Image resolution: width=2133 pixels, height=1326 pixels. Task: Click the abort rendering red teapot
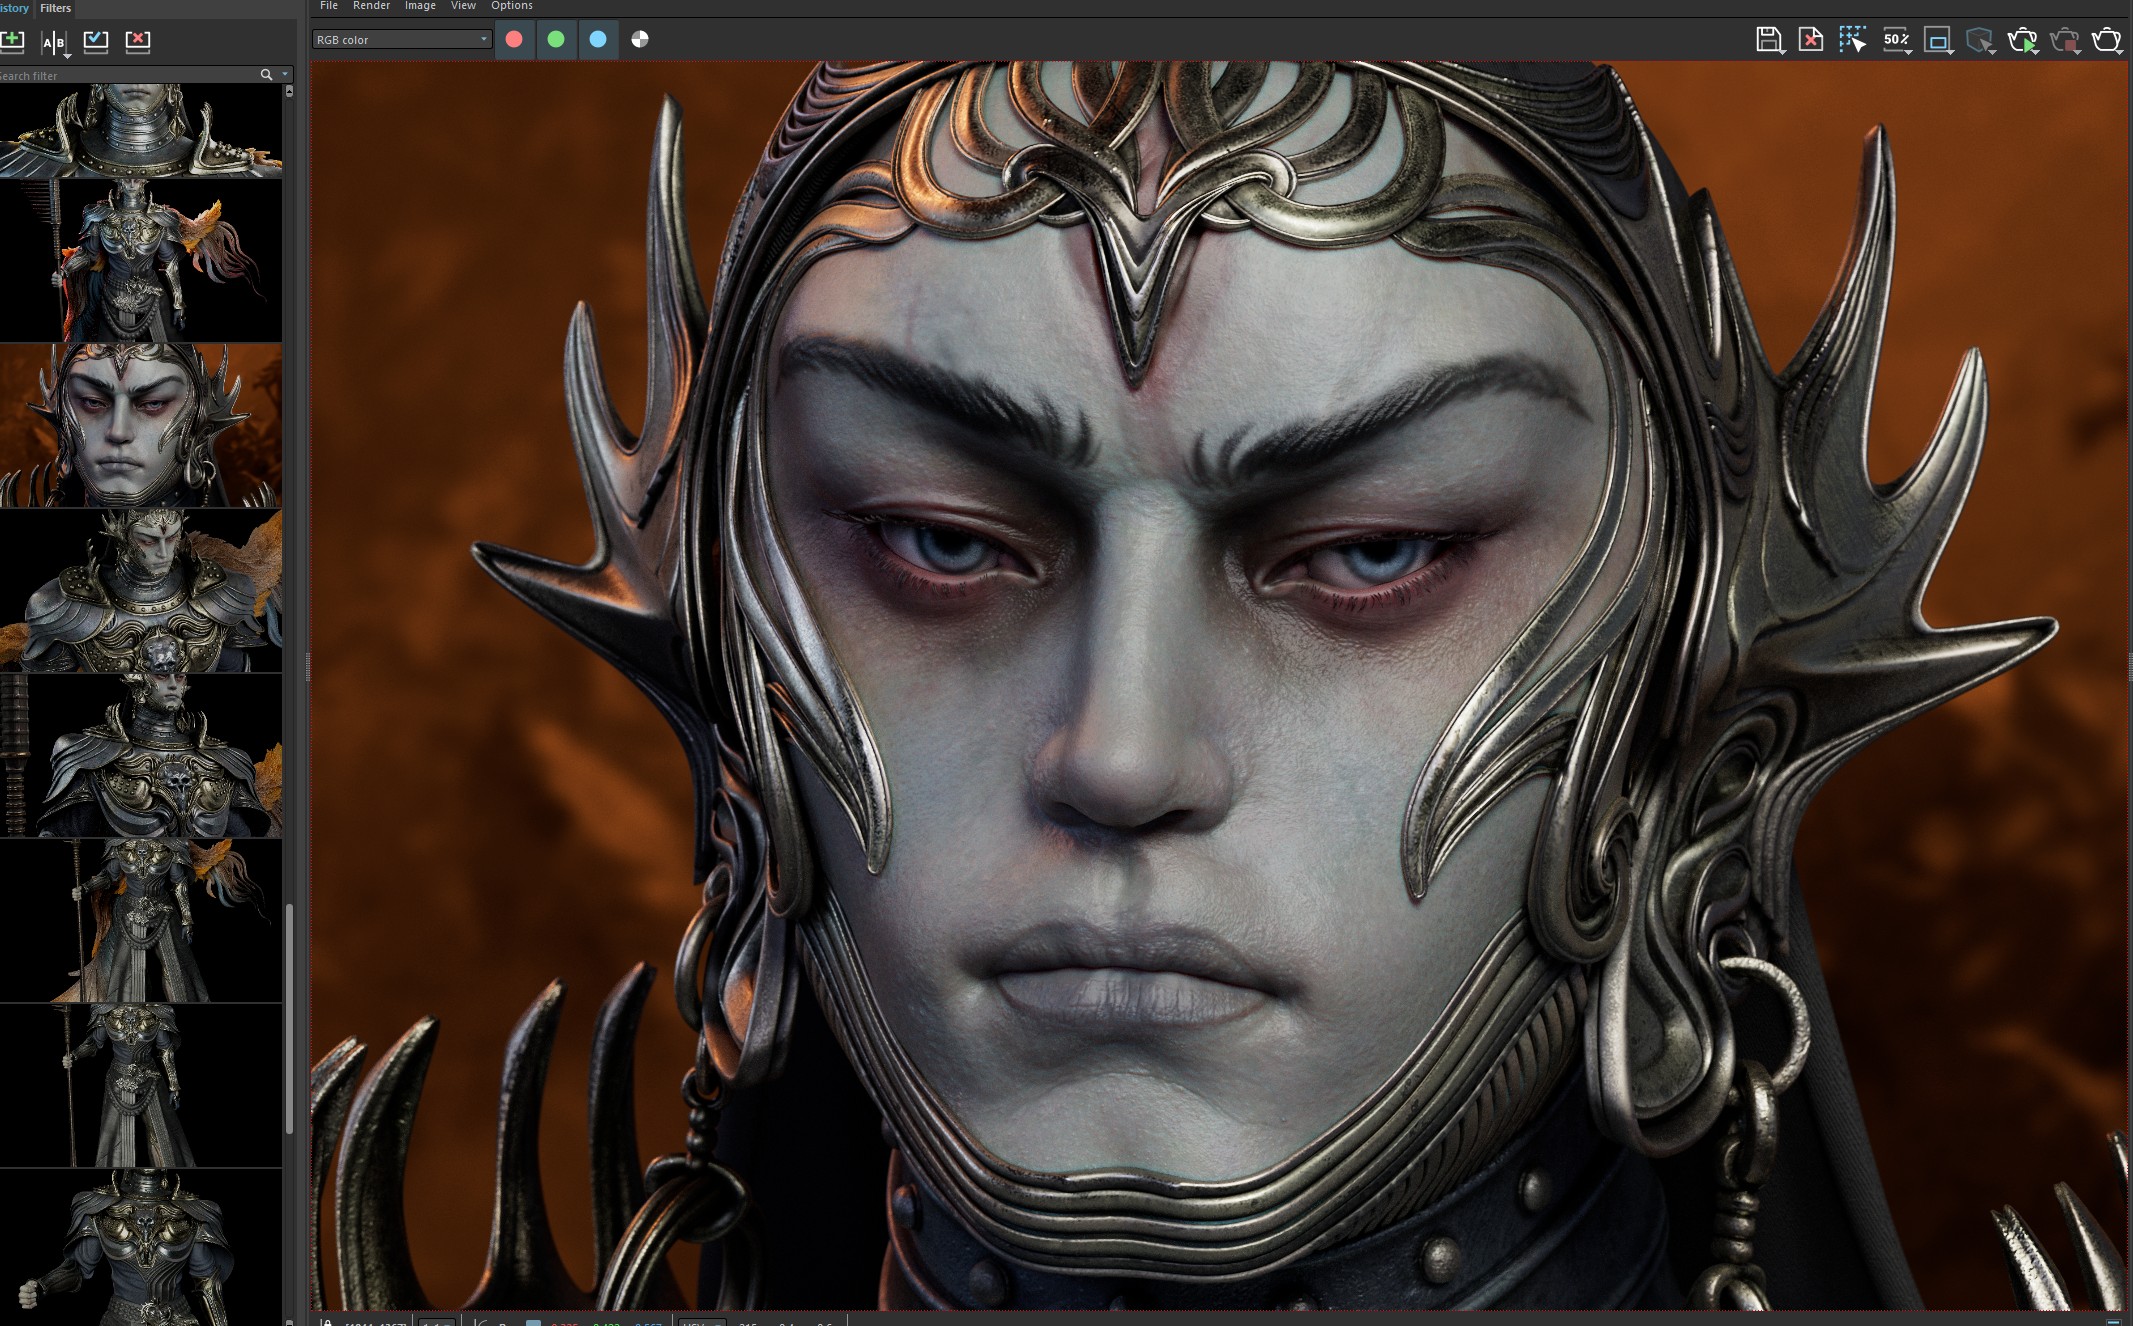tap(2063, 40)
